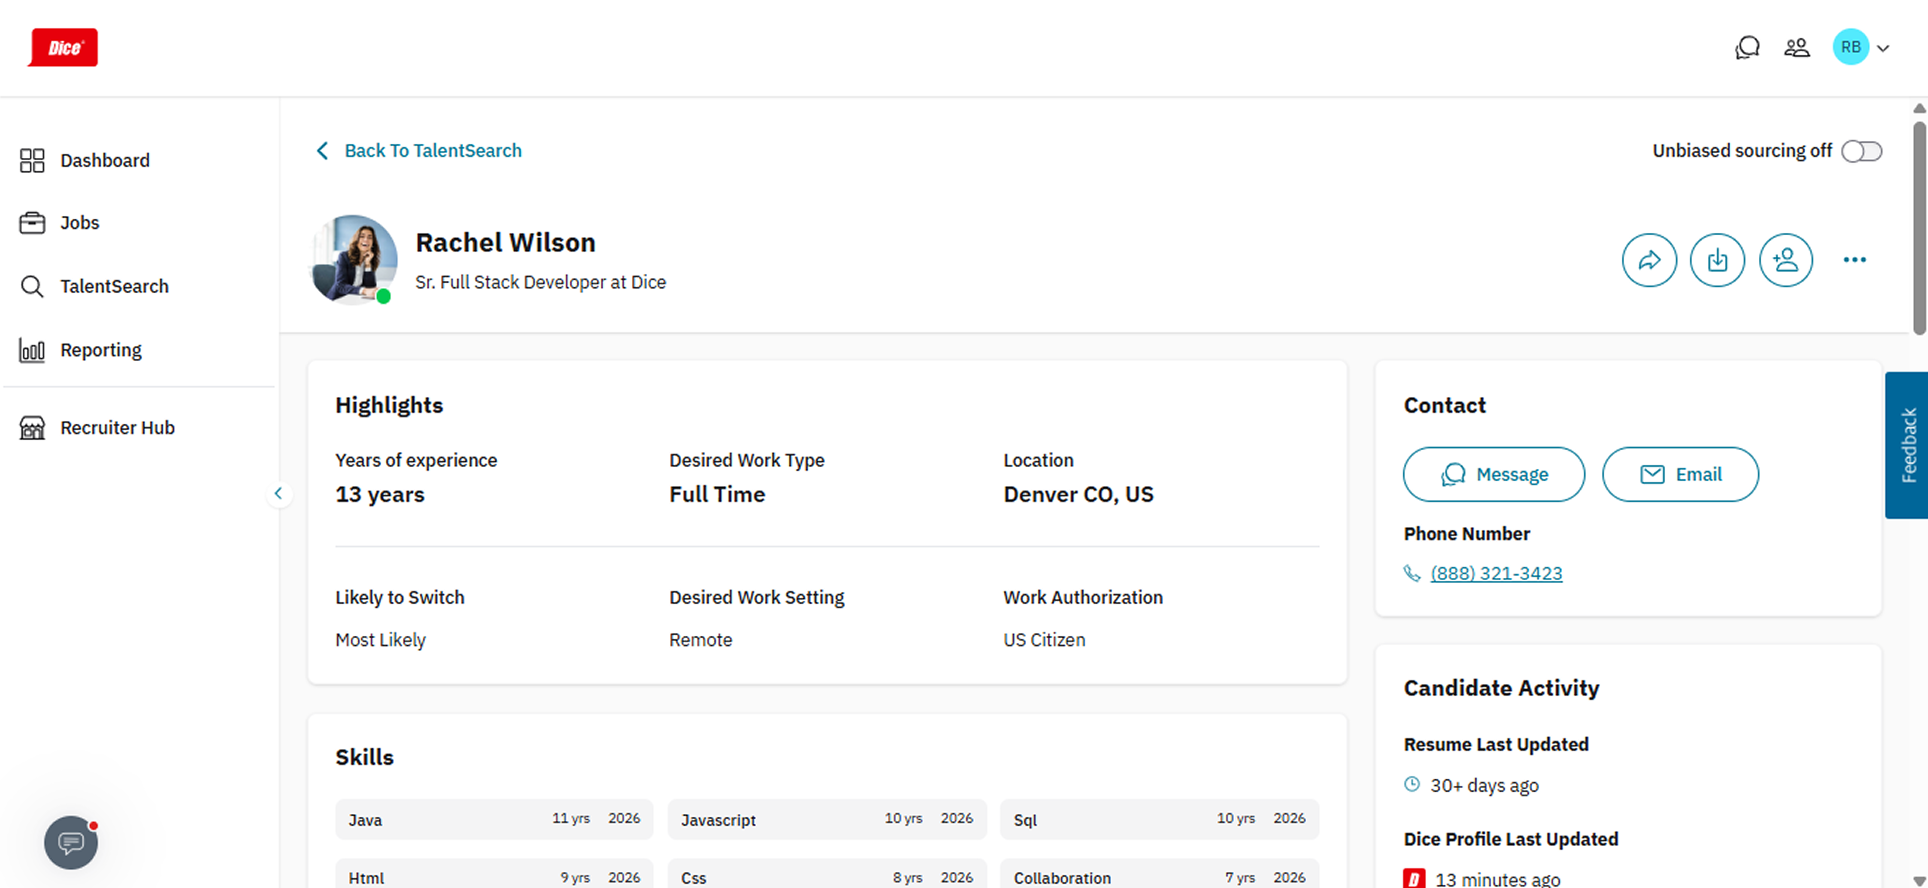
Task: Open the messages chat icon in header
Action: (x=1747, y=48)
